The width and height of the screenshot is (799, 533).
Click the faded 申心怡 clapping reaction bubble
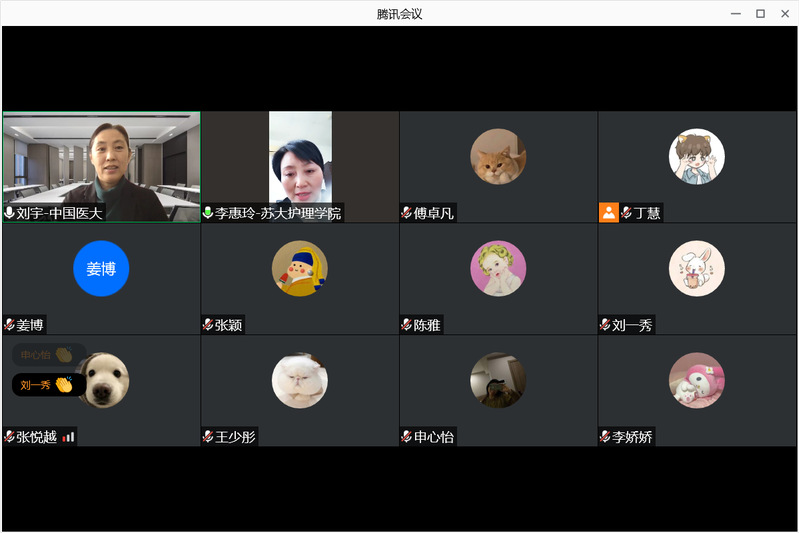[x=46, y=355]
